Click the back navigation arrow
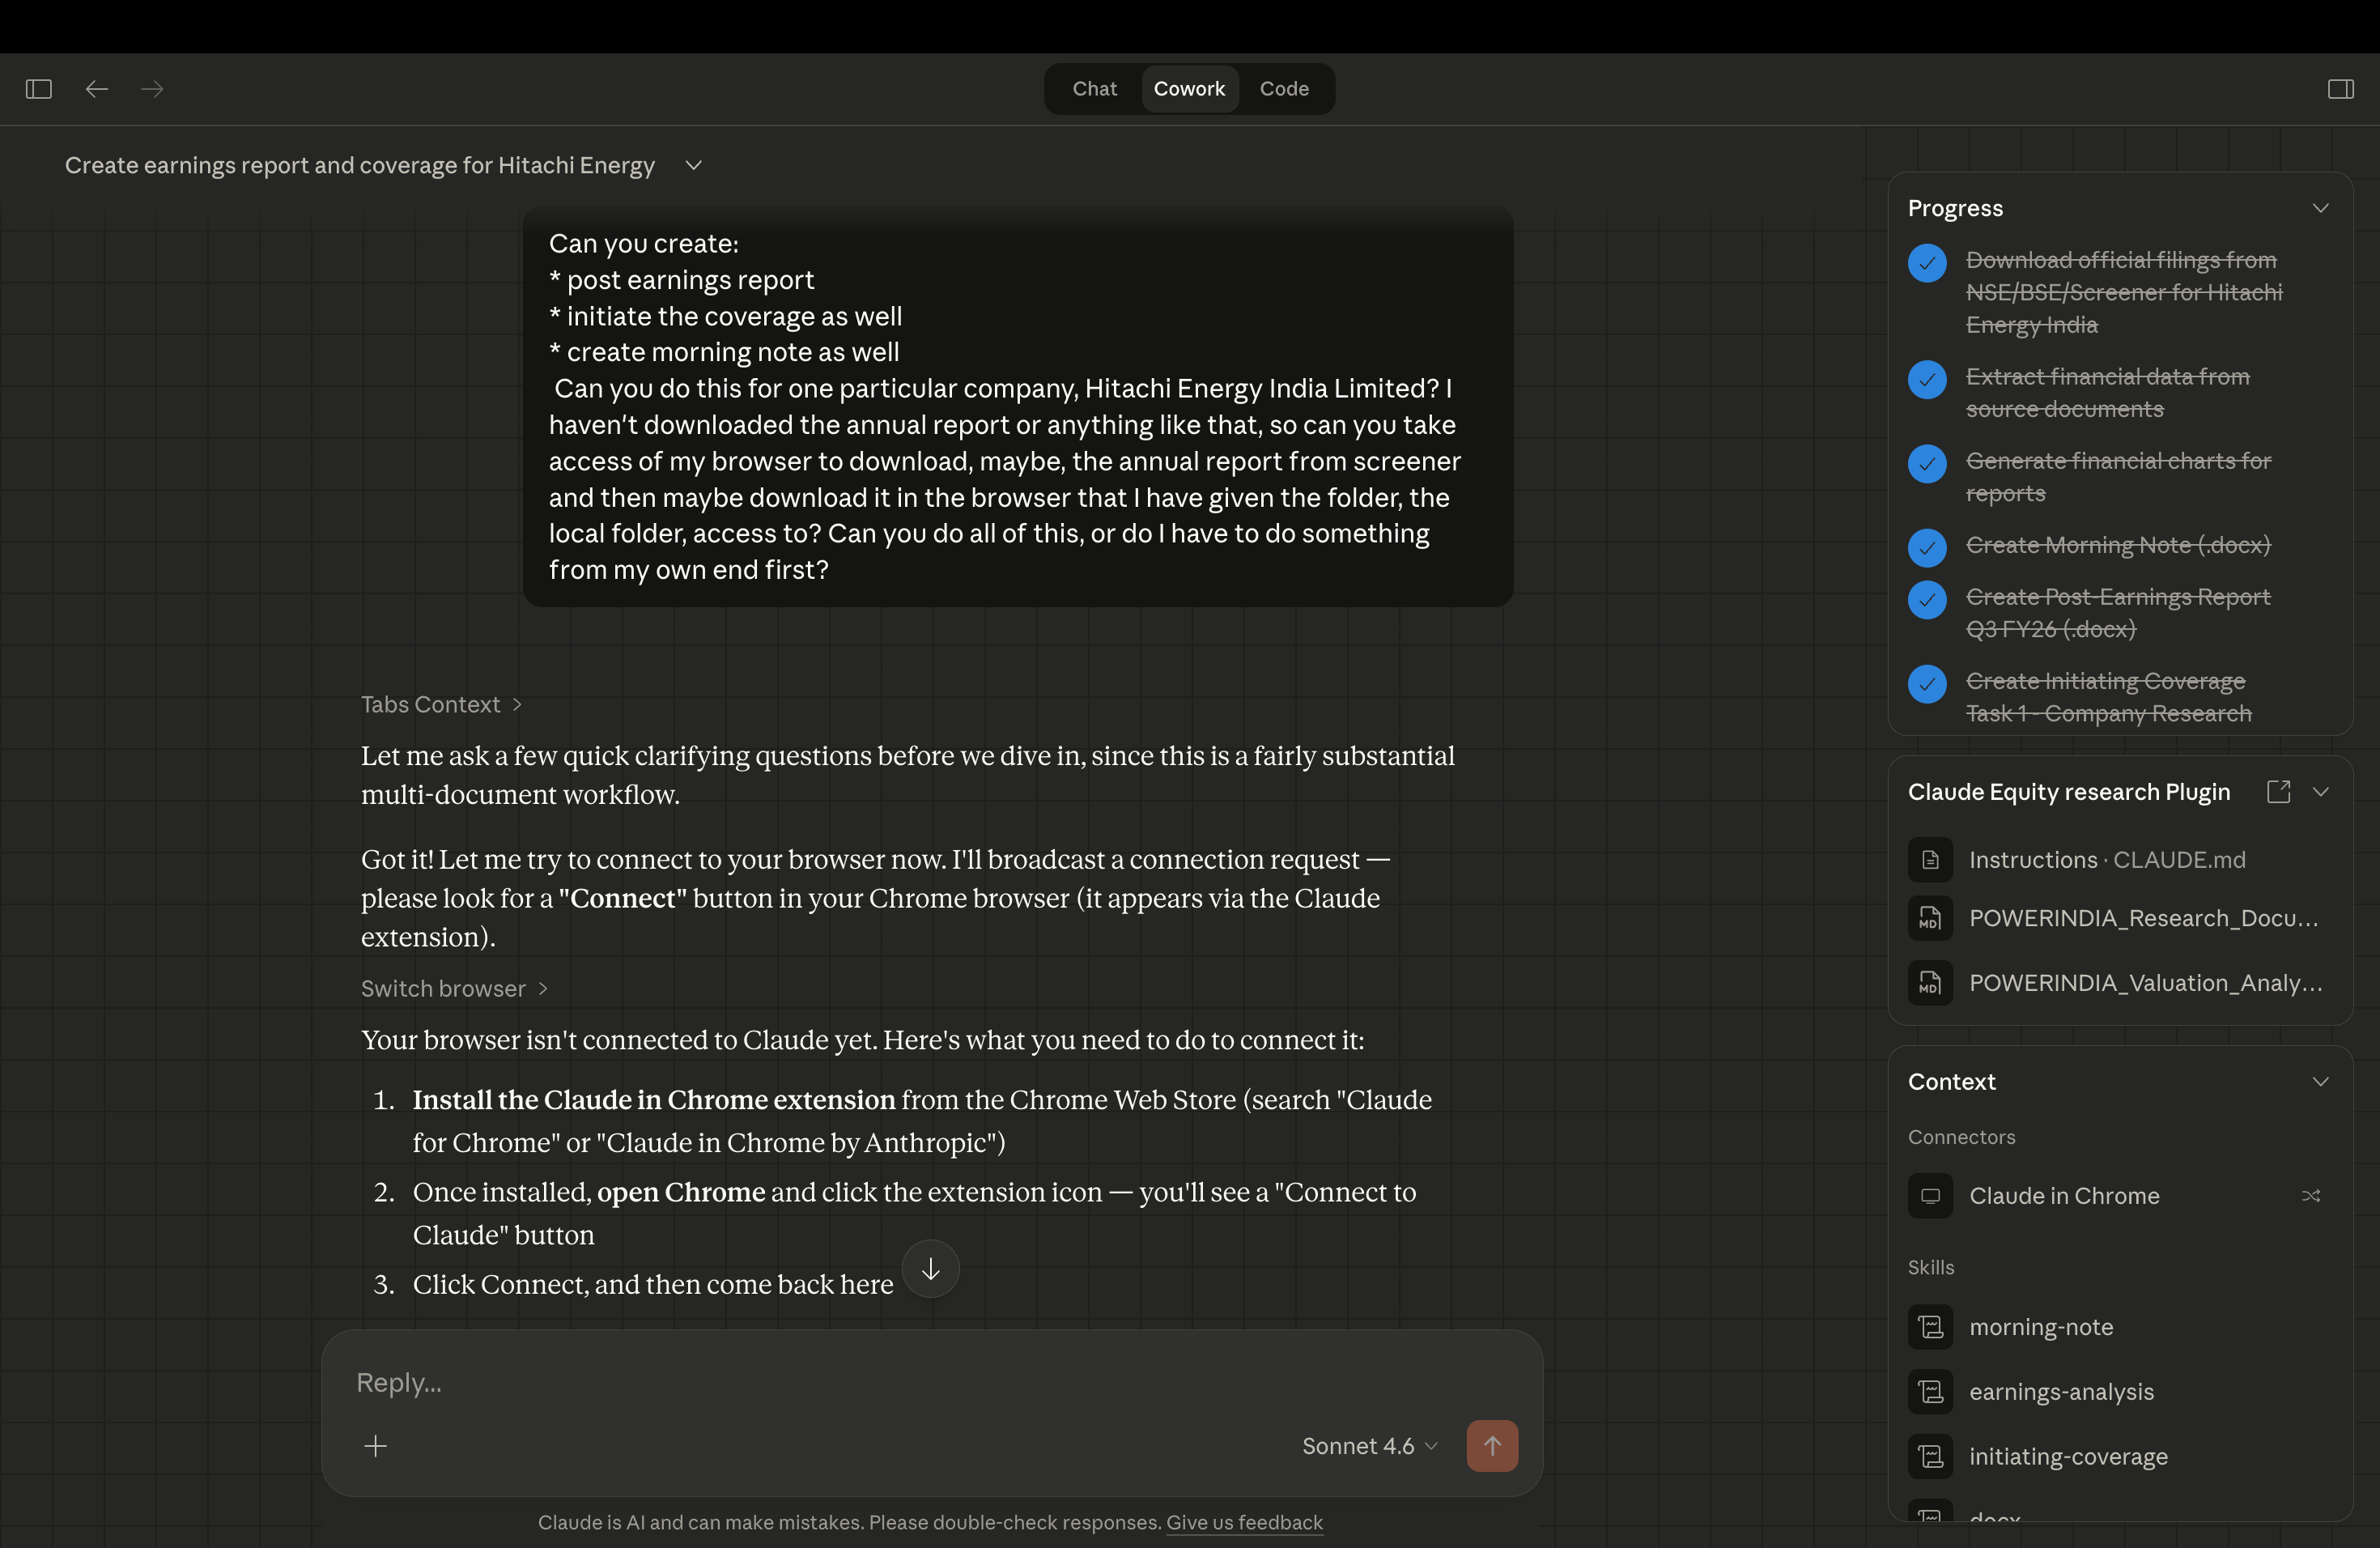This screenshot has height=1548, width=2380. pyautogui.click(x=96, y=89)
